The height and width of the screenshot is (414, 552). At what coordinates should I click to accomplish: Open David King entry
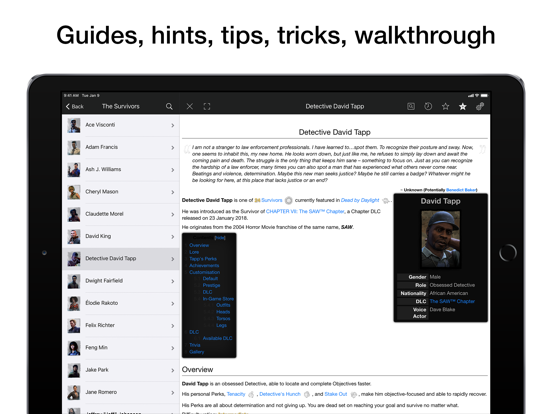(121, 236)
